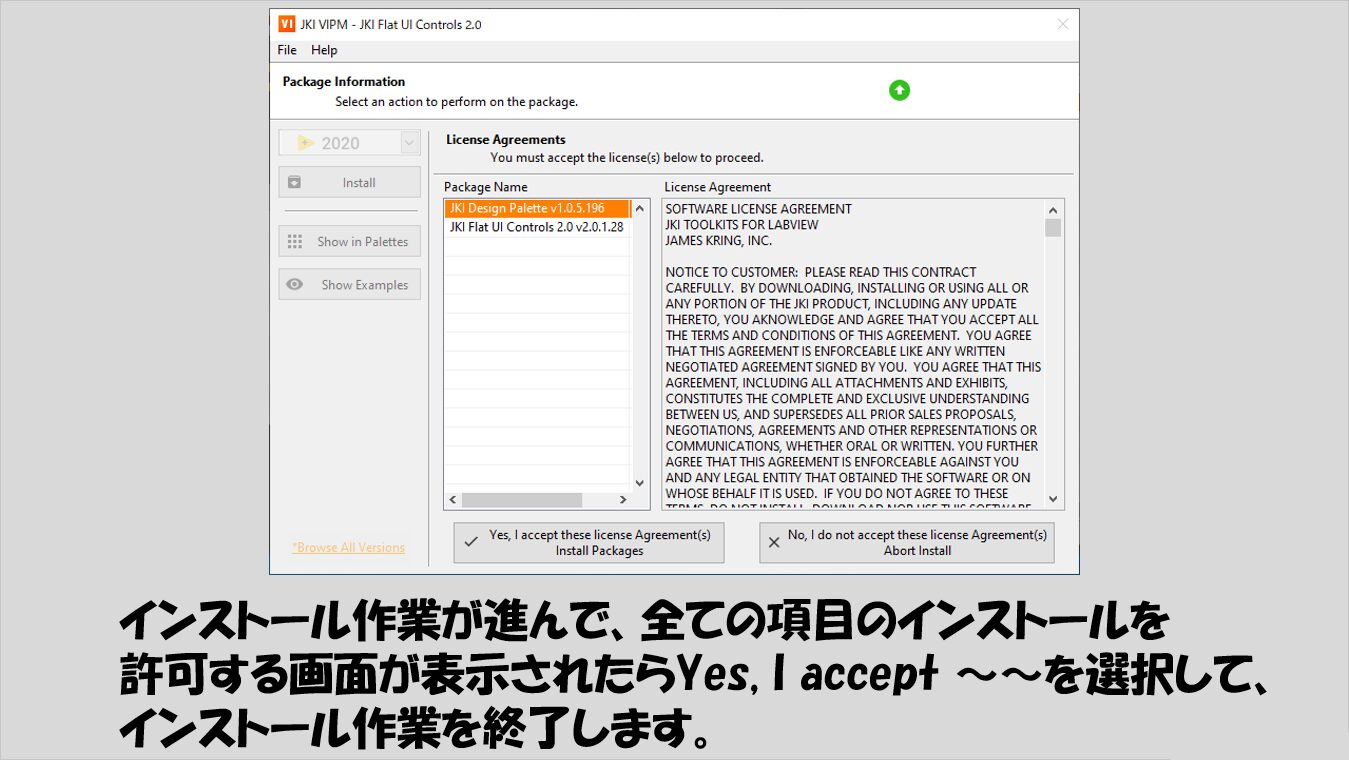Click the eye icon on Show Examples
Viewport: 1349px width, 760px height.
tap(295, 284)
